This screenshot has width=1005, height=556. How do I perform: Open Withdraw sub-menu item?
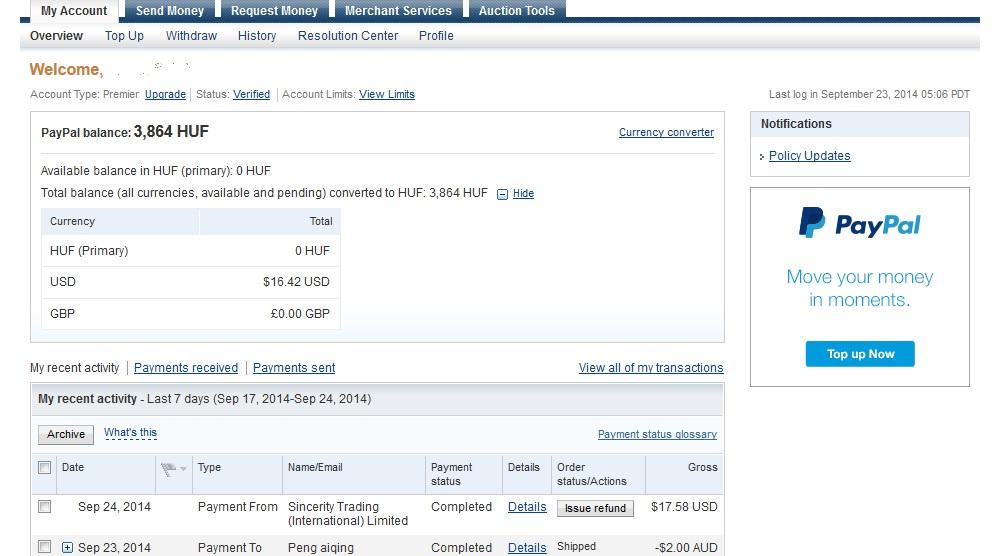coord(191,36)
